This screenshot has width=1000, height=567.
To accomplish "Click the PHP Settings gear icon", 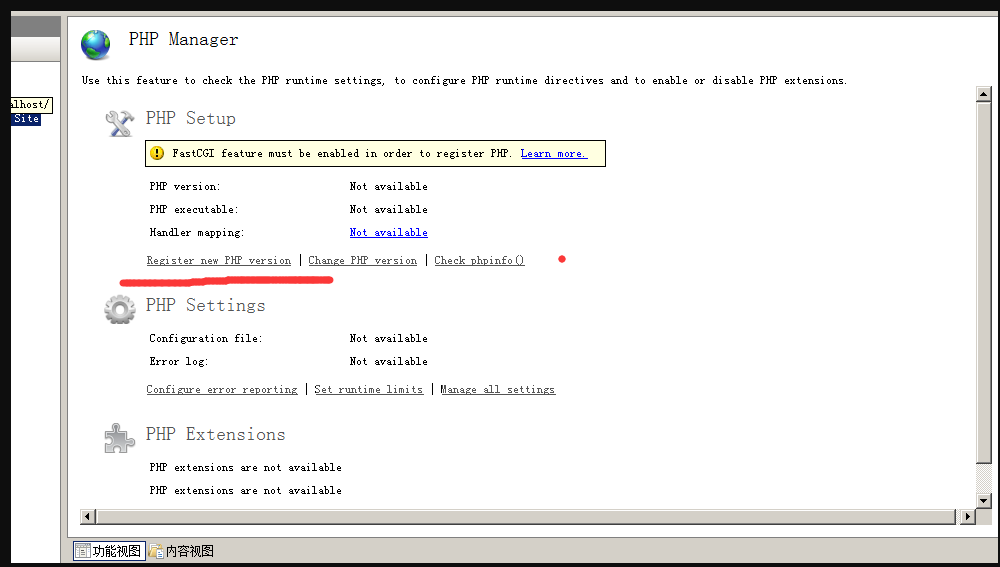I will point(120,309).
